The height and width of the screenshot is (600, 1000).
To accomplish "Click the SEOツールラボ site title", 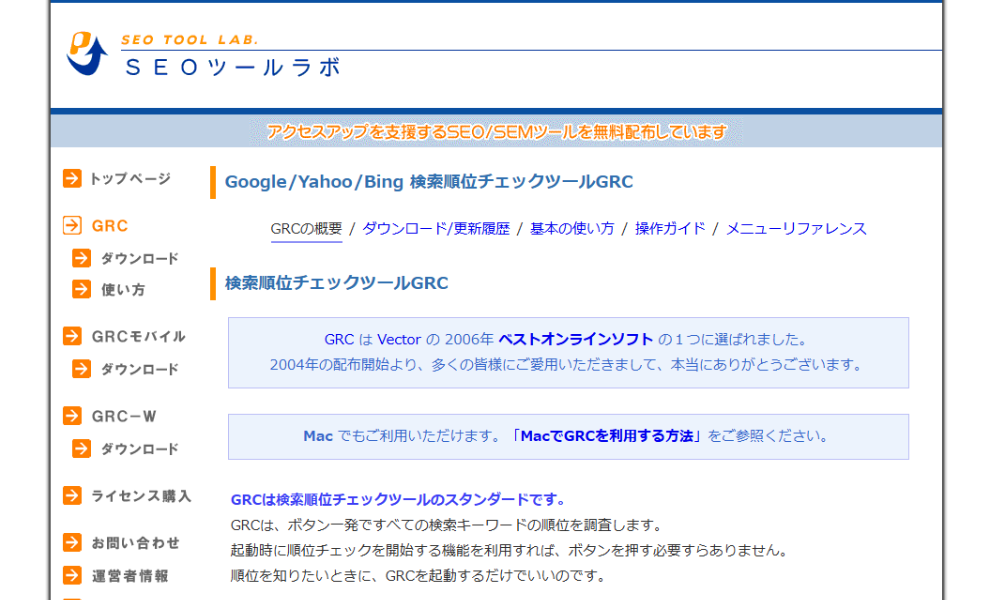I will pos(234,68).
